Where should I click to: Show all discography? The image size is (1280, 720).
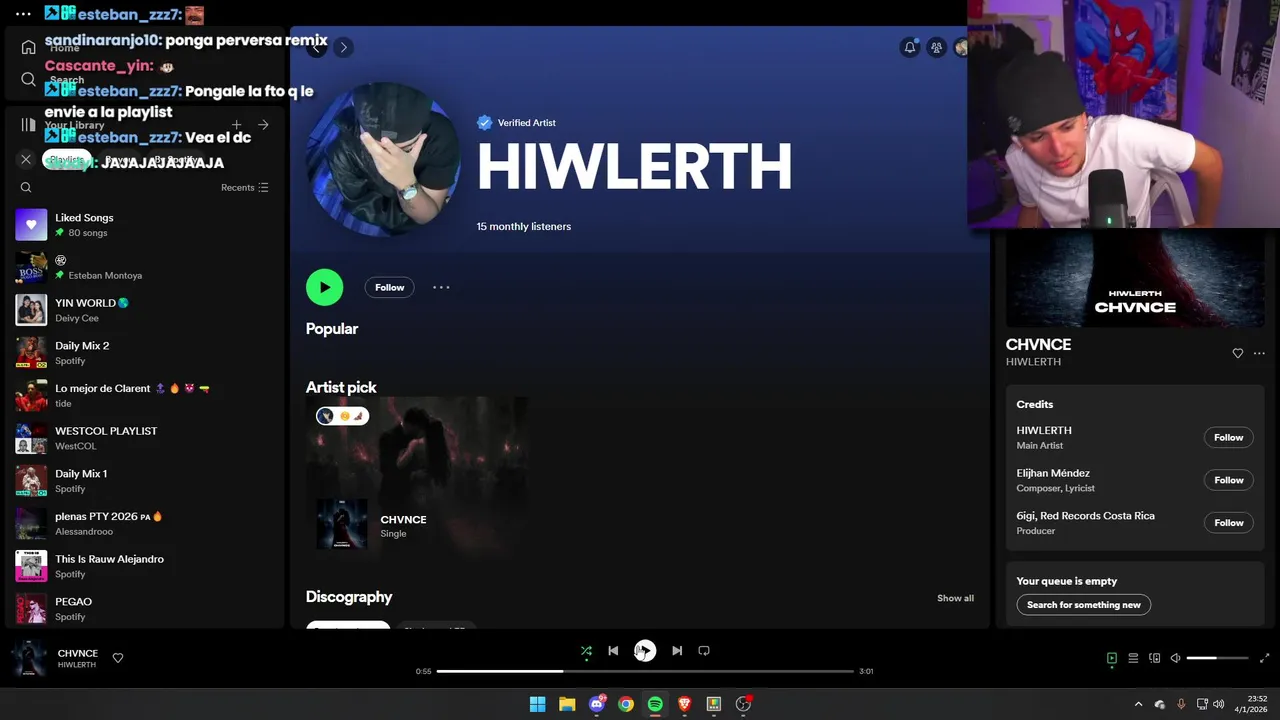[x=955, y=598]
